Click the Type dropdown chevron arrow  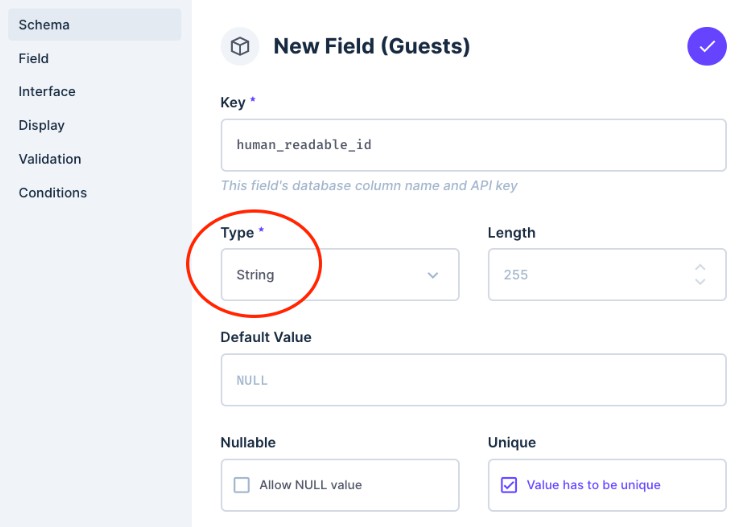[x=433, y=275]
